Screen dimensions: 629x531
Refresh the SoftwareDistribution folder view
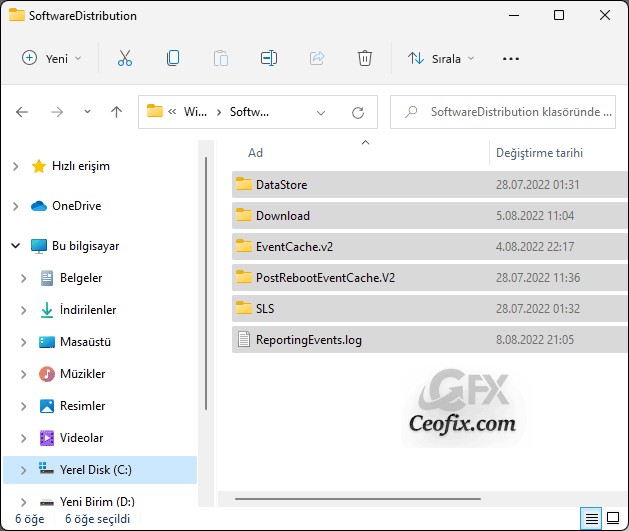click(x=358, y=113)
